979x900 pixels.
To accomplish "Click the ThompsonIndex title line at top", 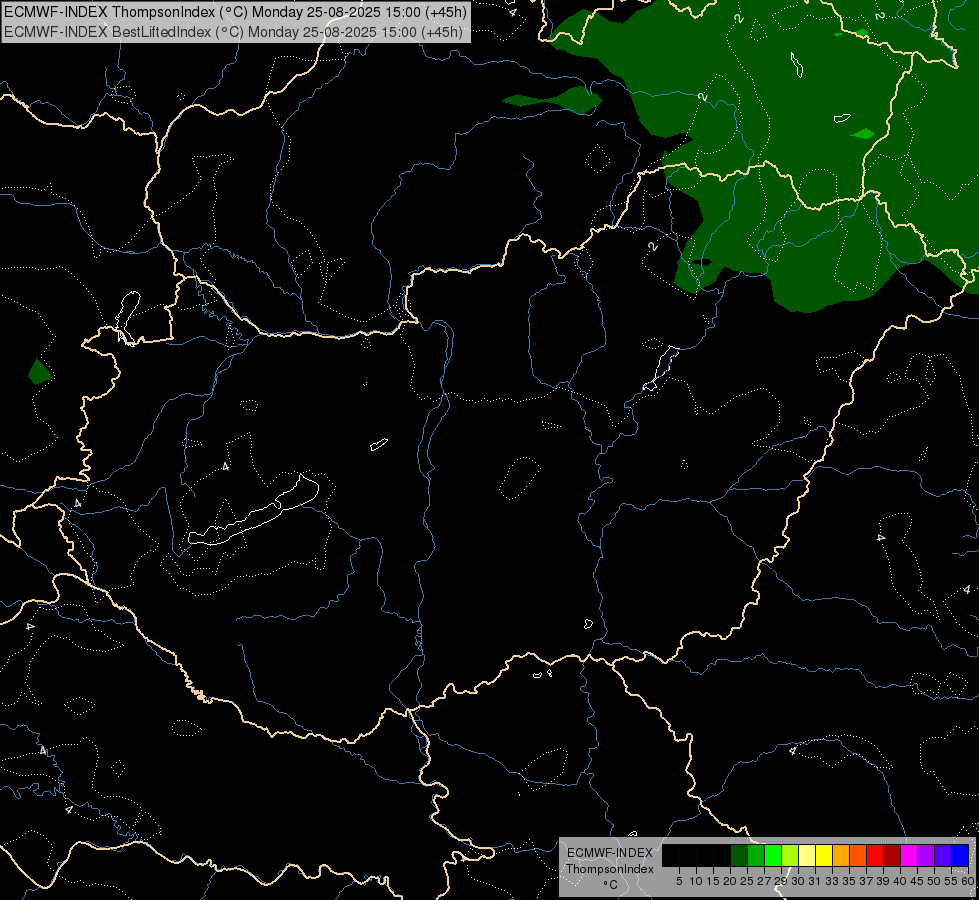I will click(x=235, y=12).
